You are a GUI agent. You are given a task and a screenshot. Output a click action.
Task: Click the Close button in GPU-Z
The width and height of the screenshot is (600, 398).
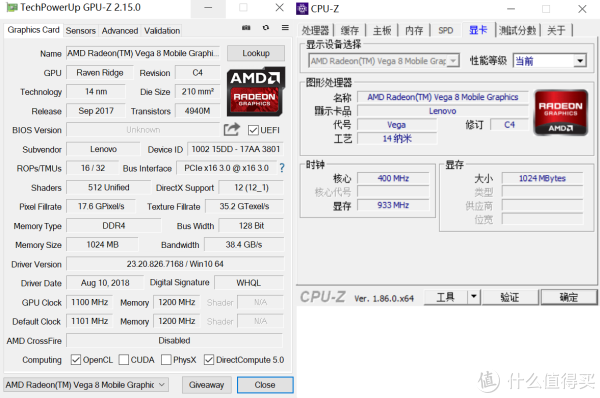pyautogui.click(x=265, y=385)
